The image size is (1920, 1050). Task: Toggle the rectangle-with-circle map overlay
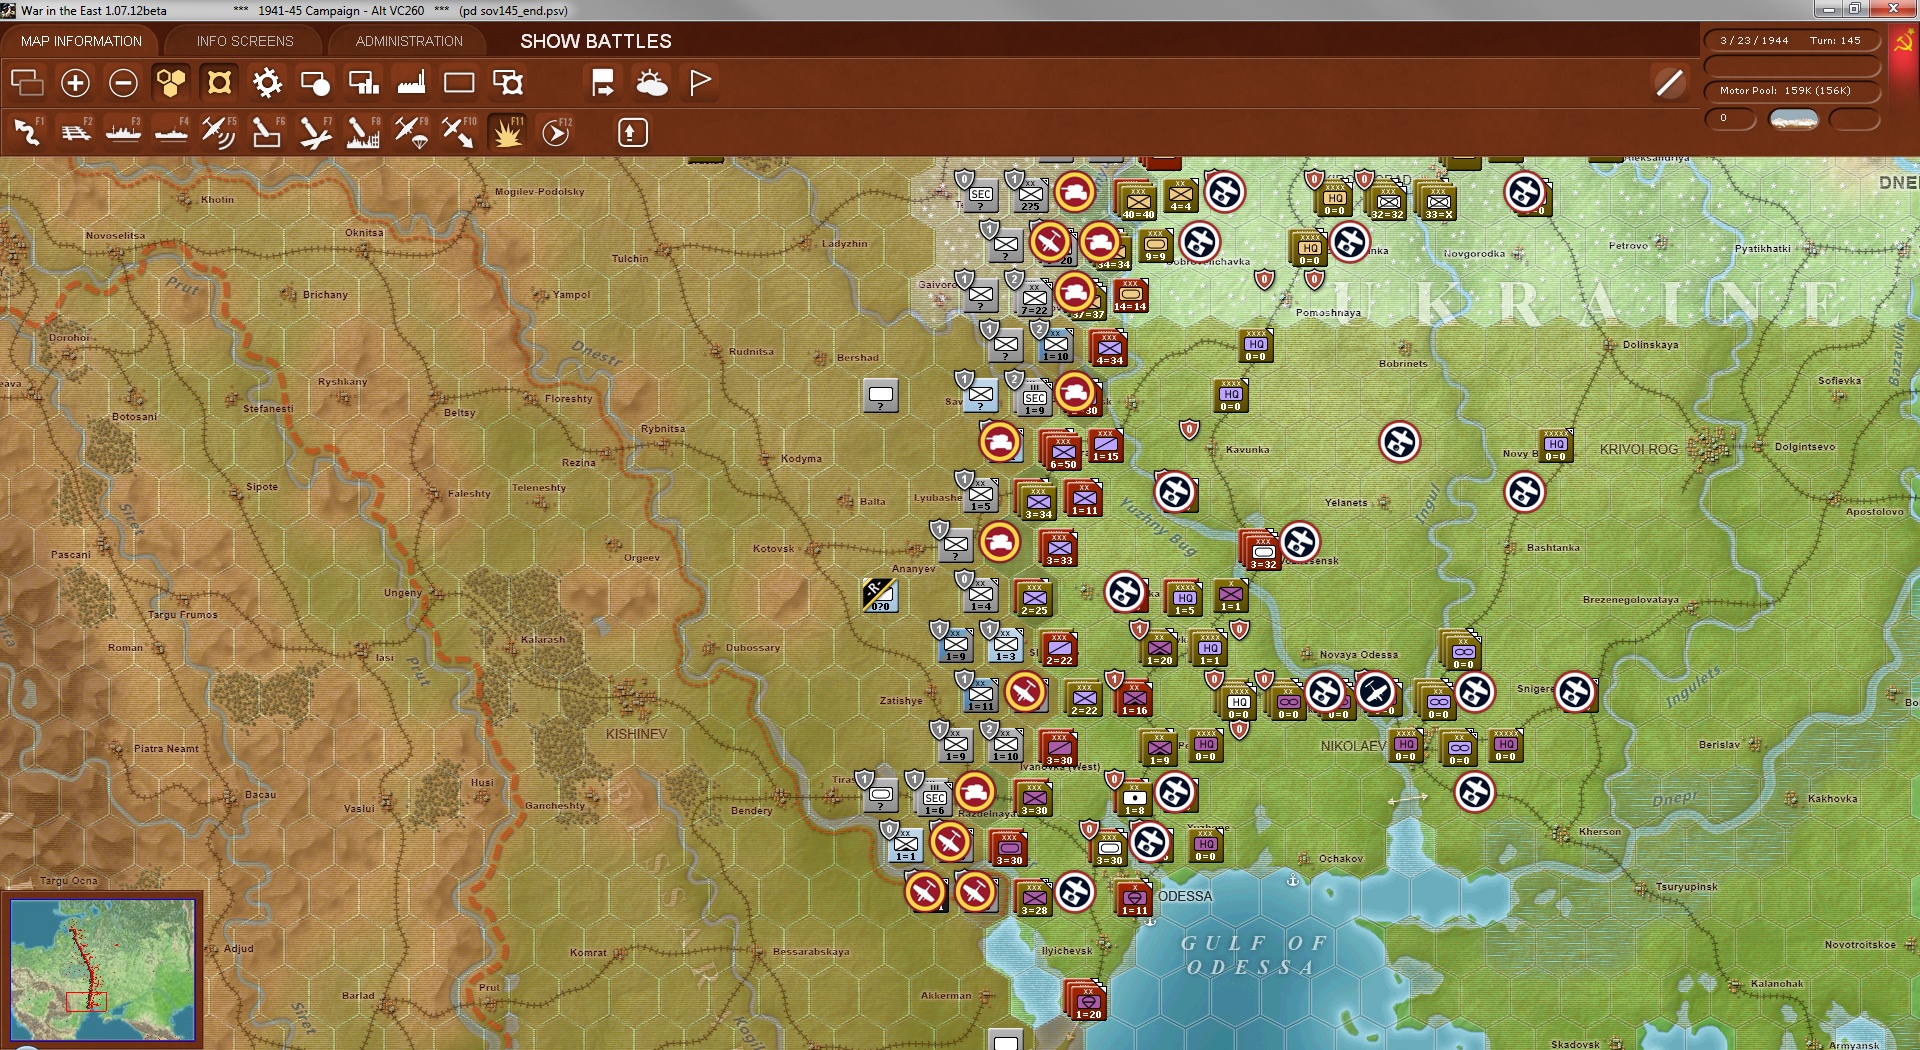(x=315, y=83)
